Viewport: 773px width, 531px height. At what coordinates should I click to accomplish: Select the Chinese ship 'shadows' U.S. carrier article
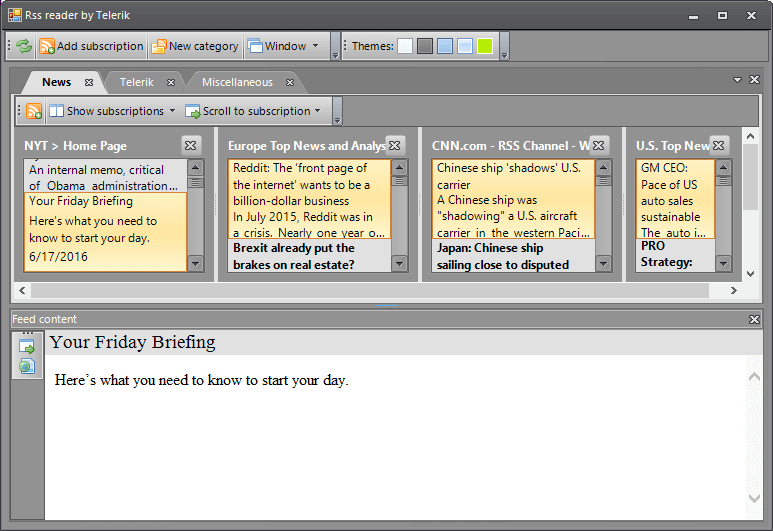click(x=514, y=199)
